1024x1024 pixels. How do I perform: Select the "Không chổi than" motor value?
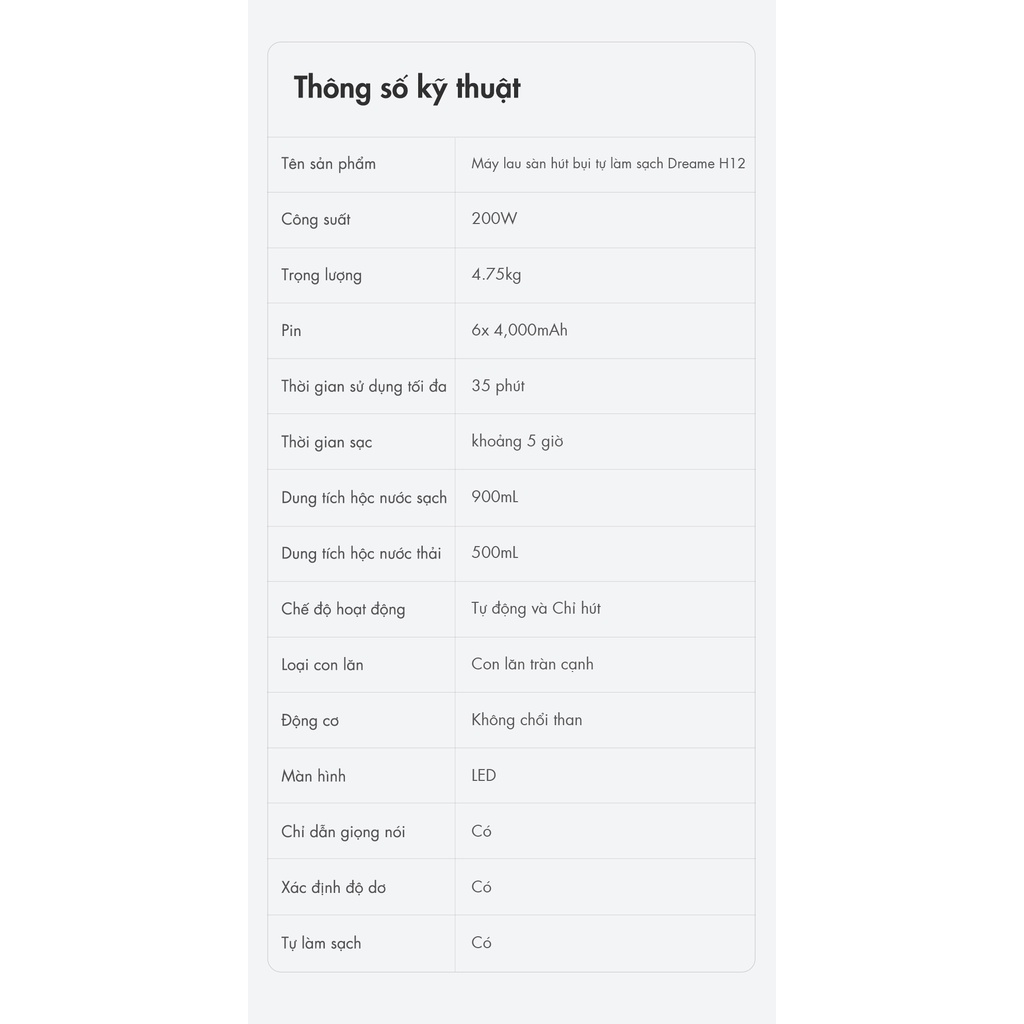coord(527,720)
